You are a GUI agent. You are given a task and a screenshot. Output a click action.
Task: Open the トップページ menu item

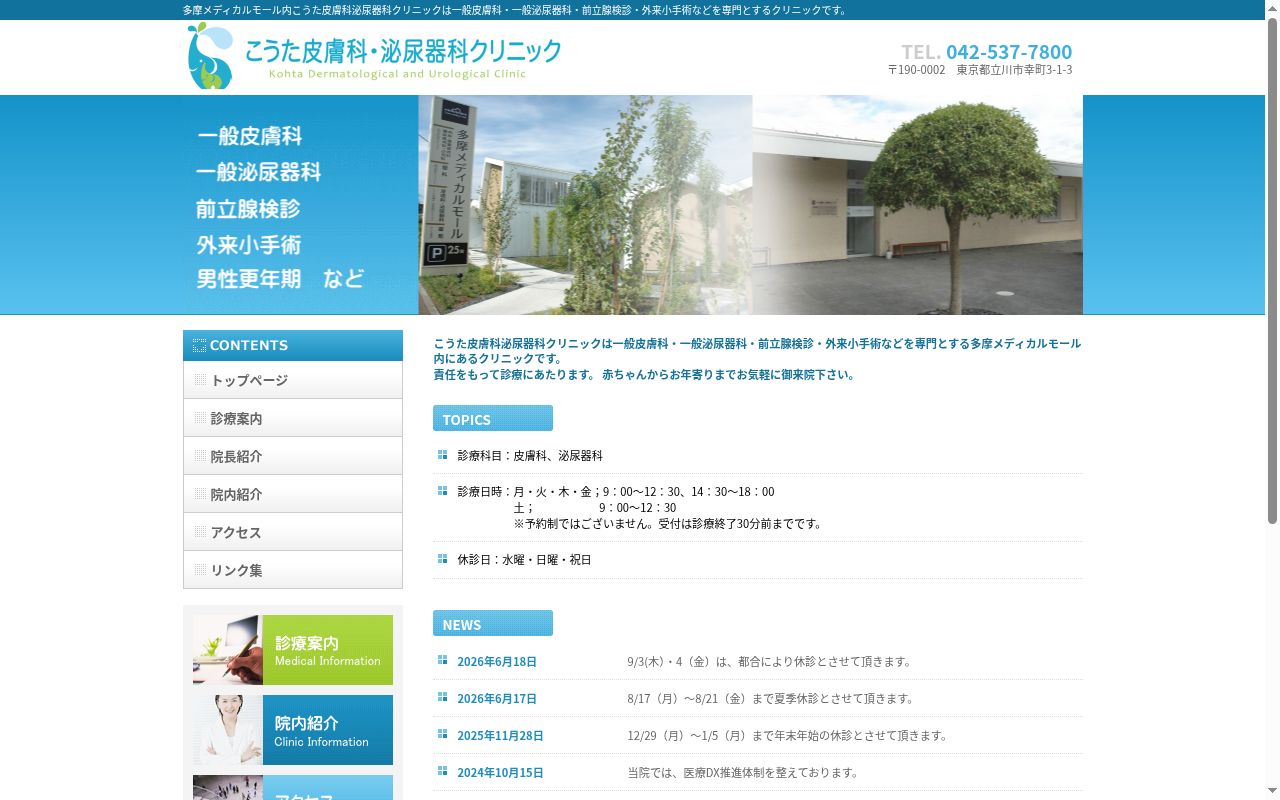click(x=293, y=380)
